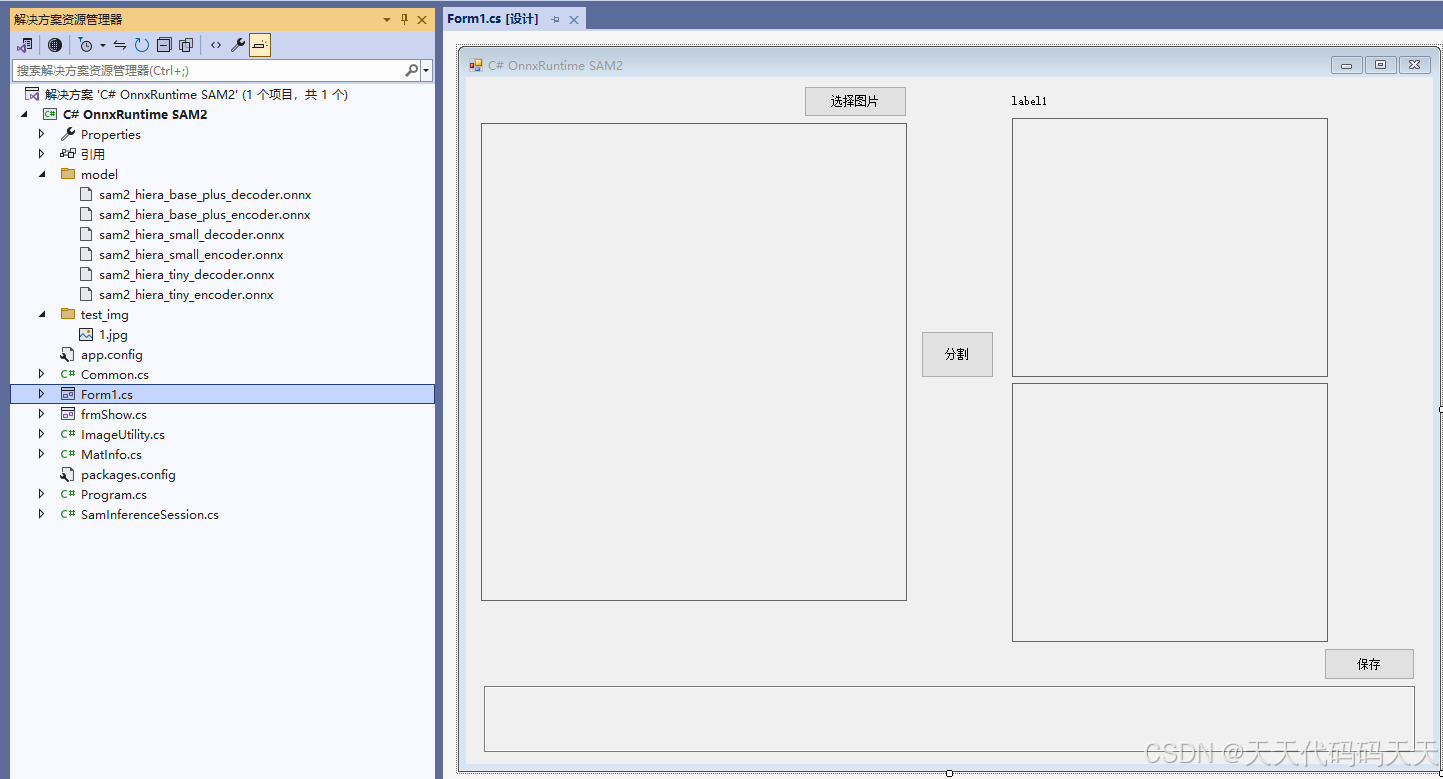Collapse the test_img folder
This screenshot has width=1443, height=779.
[x=42, y=315]
